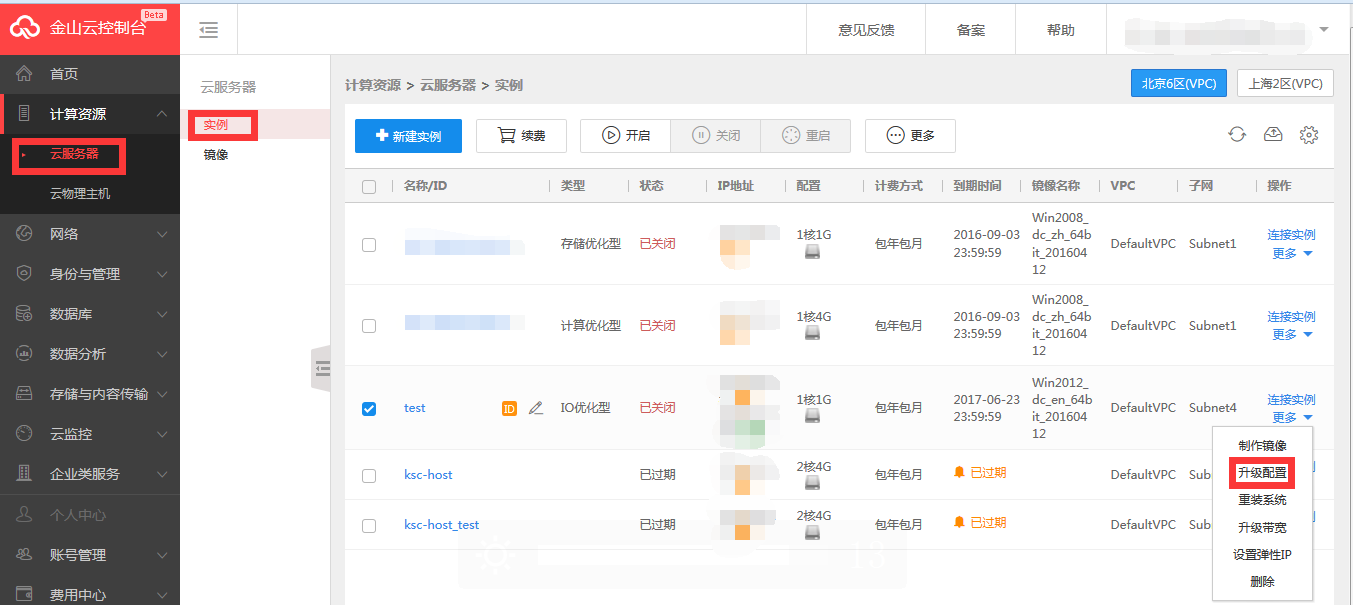This screenshot has height=605, width=1353.
Task: Click the 开启 start button
Action: coord(625,136)
